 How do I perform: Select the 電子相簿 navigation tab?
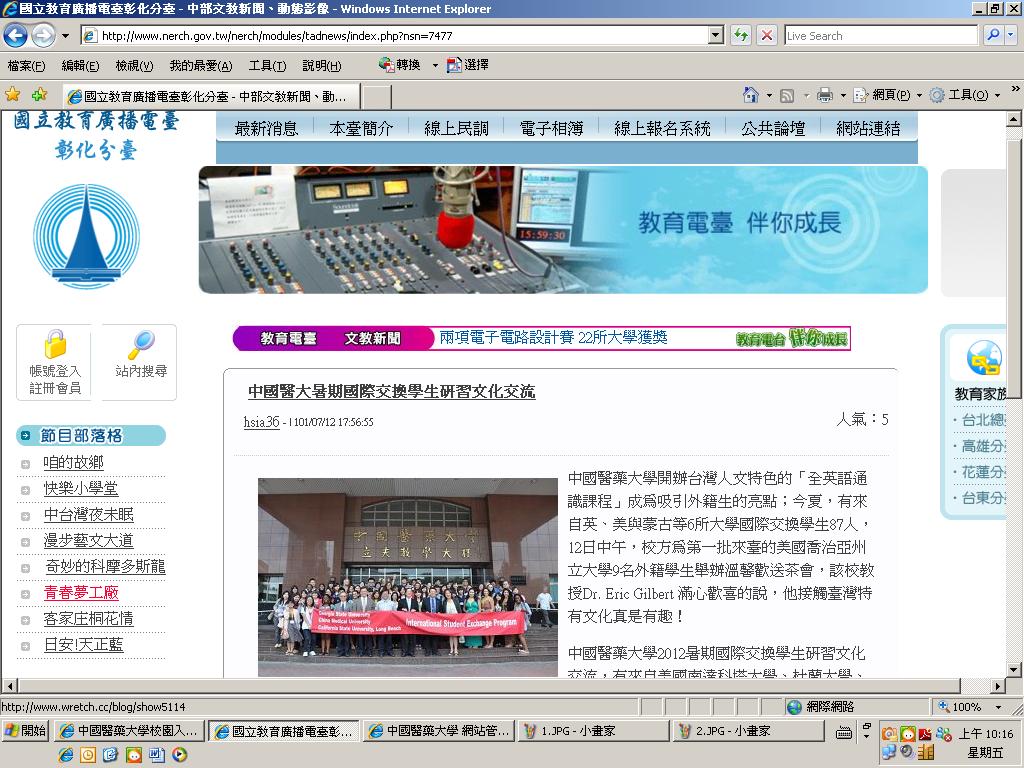[551, 129]
